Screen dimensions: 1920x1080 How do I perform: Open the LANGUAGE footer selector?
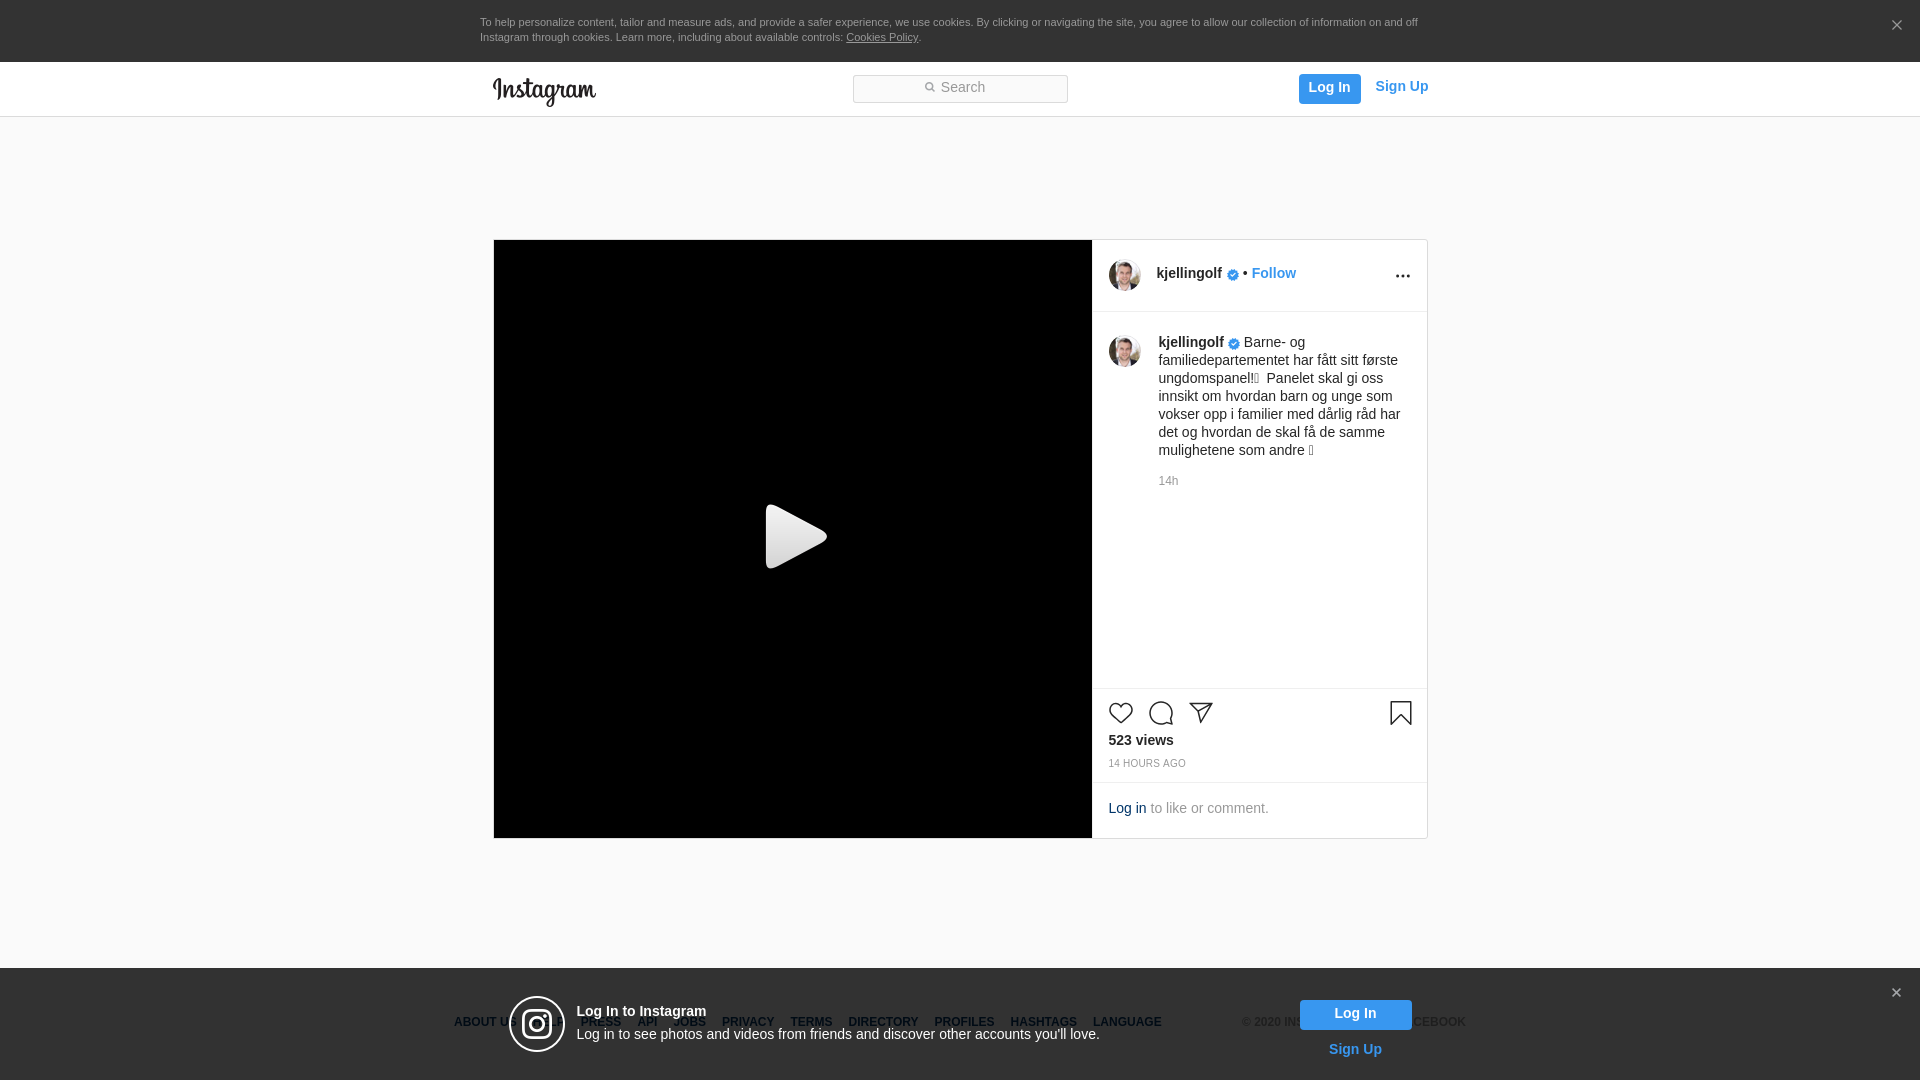(1127, 1022)
